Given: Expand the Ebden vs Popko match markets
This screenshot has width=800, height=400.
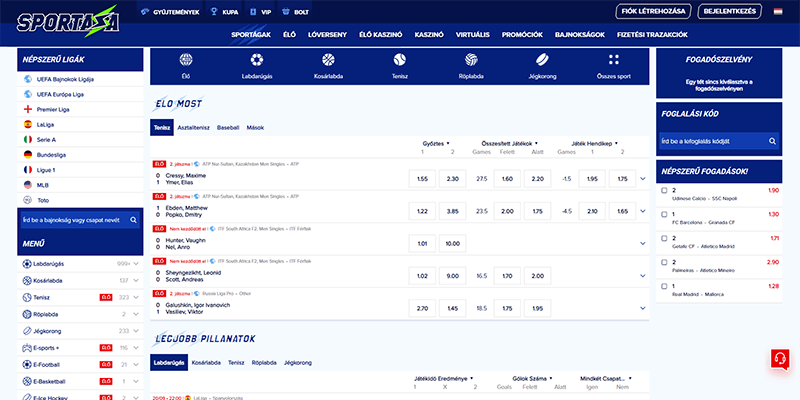Looking at the screenshot, I should (x=642, y=211).
